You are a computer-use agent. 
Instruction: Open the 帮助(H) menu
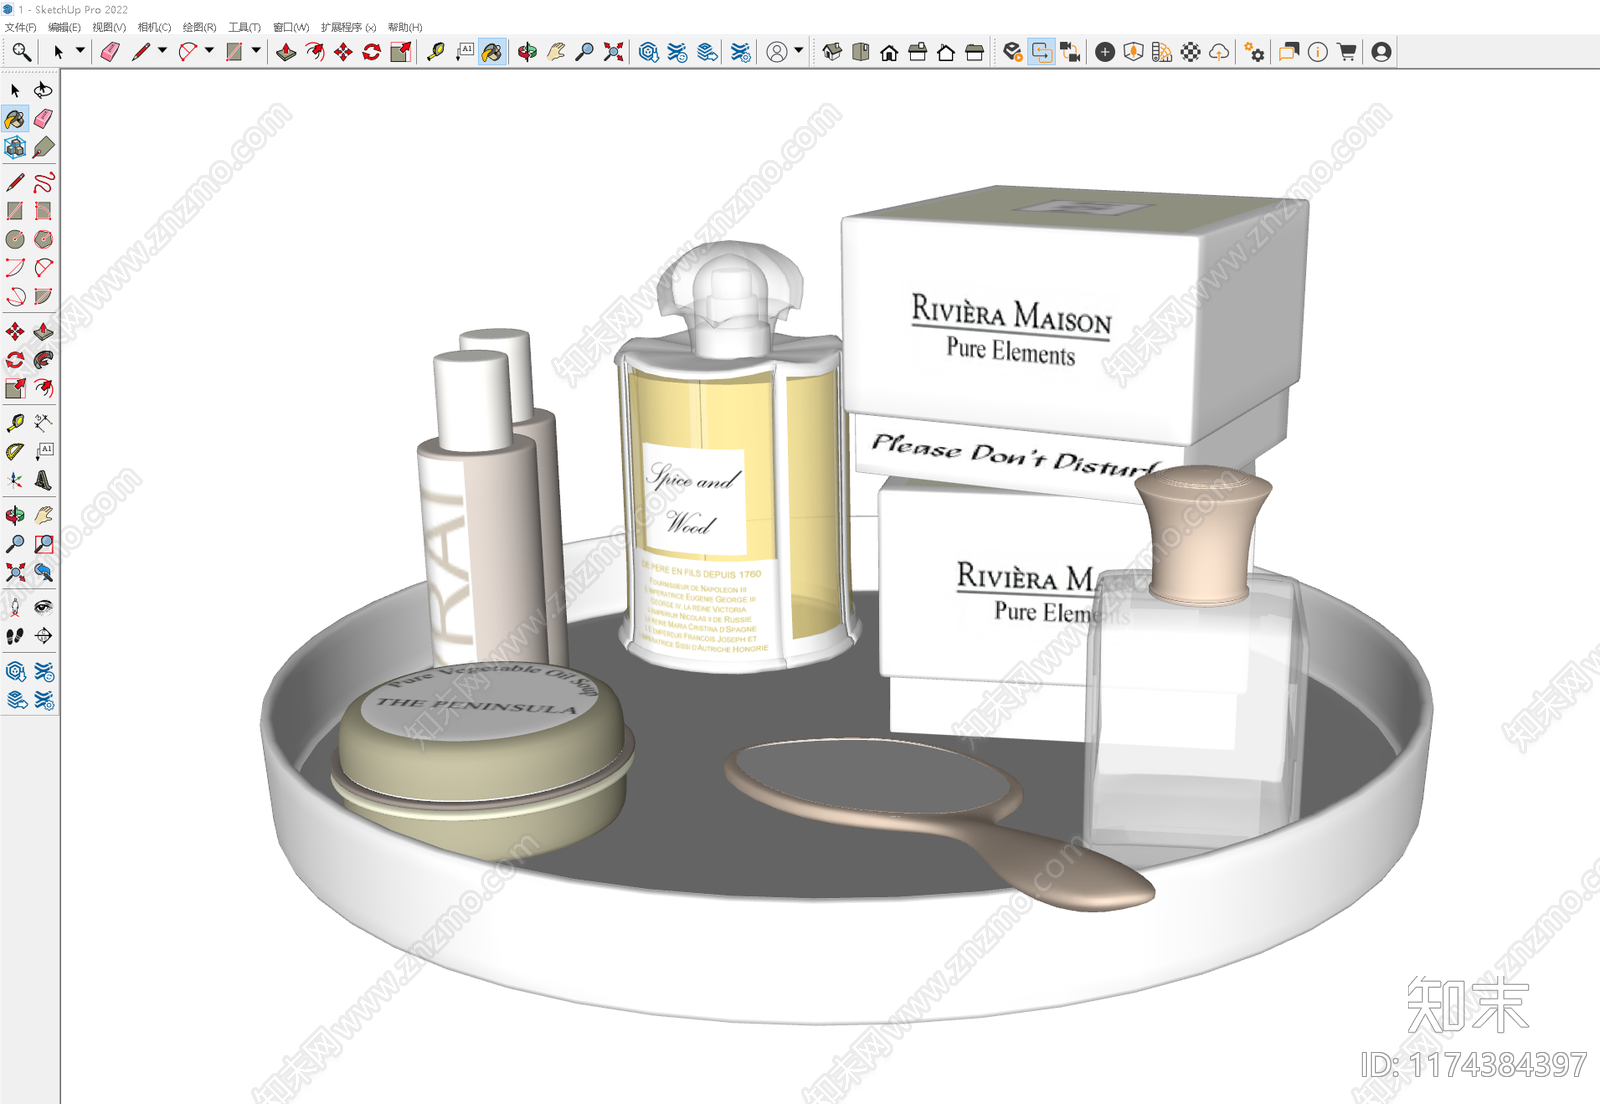[x=405, y=27]
